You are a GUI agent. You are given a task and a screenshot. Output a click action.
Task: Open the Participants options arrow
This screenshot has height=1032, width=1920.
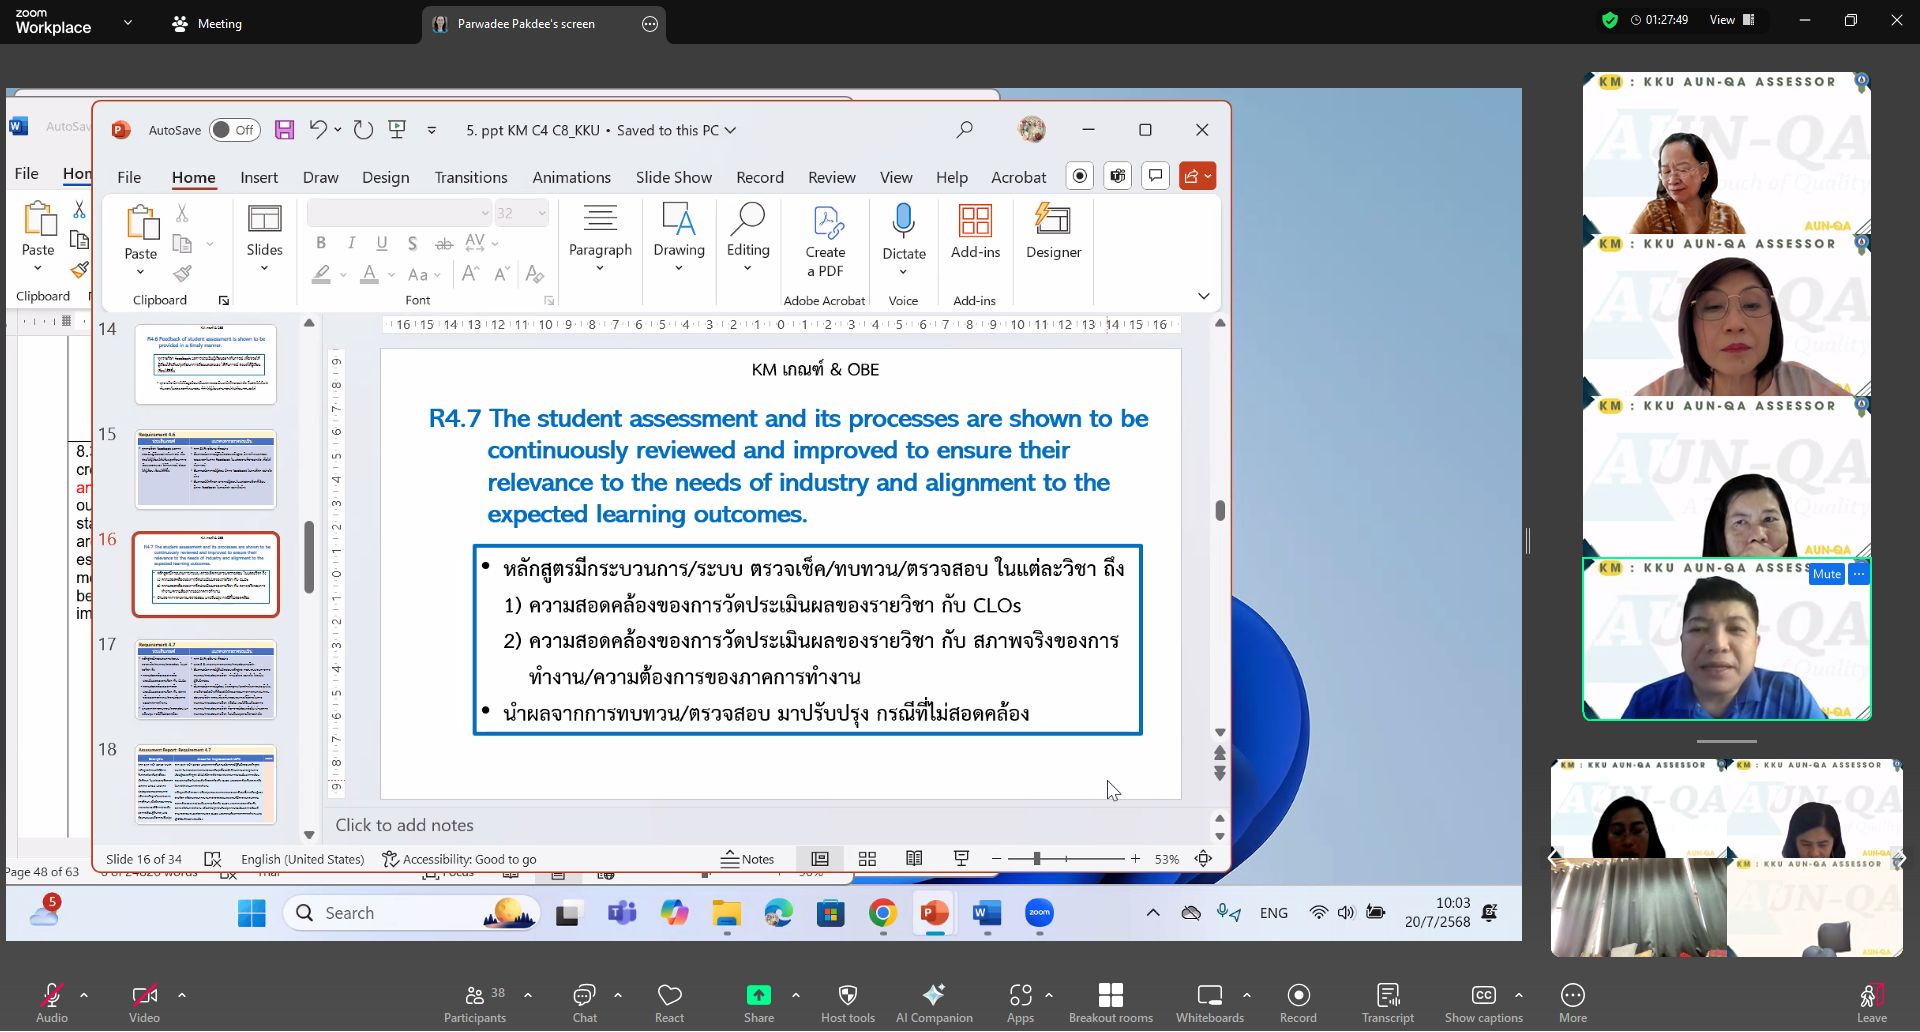[528, 995]
